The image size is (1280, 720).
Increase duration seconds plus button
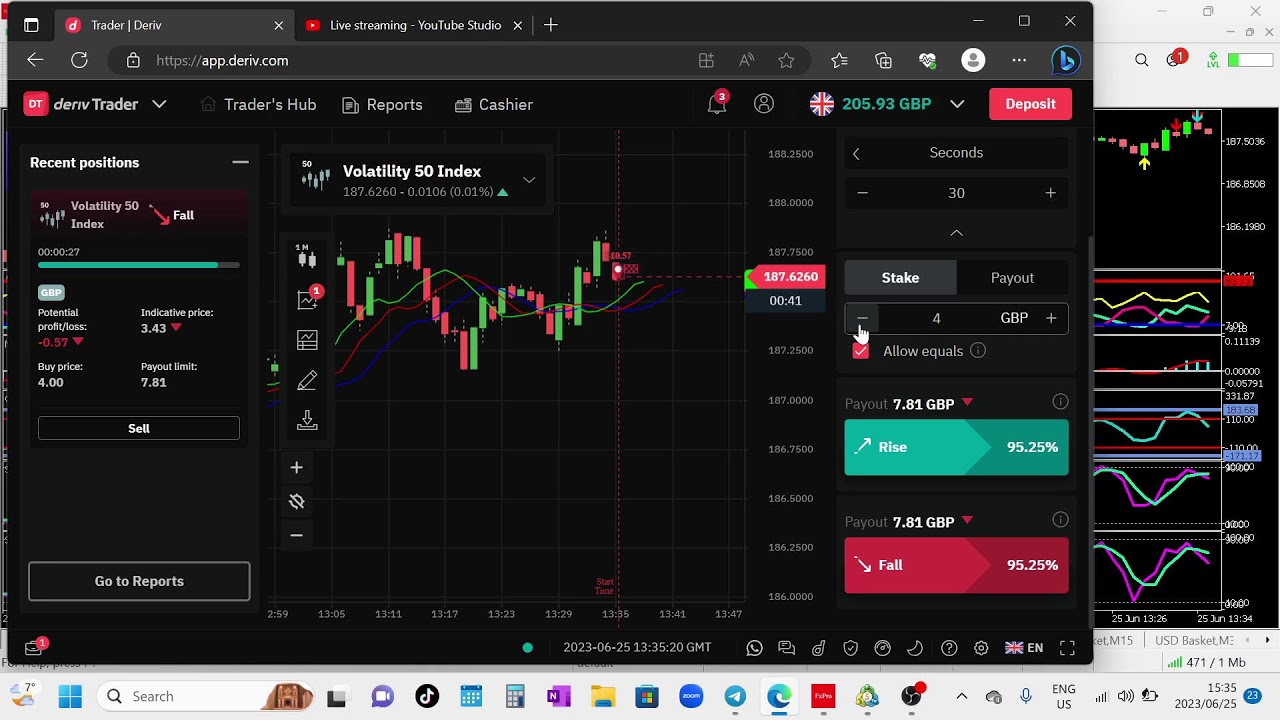coord(1050,193)
